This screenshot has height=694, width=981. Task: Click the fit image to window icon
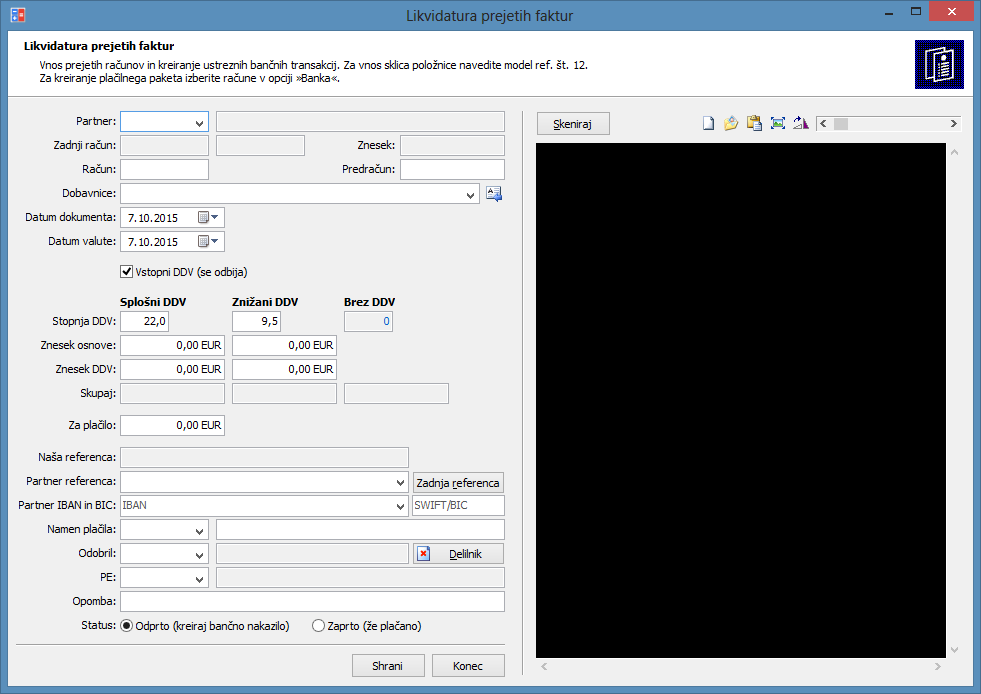click(x=778, y=123)
